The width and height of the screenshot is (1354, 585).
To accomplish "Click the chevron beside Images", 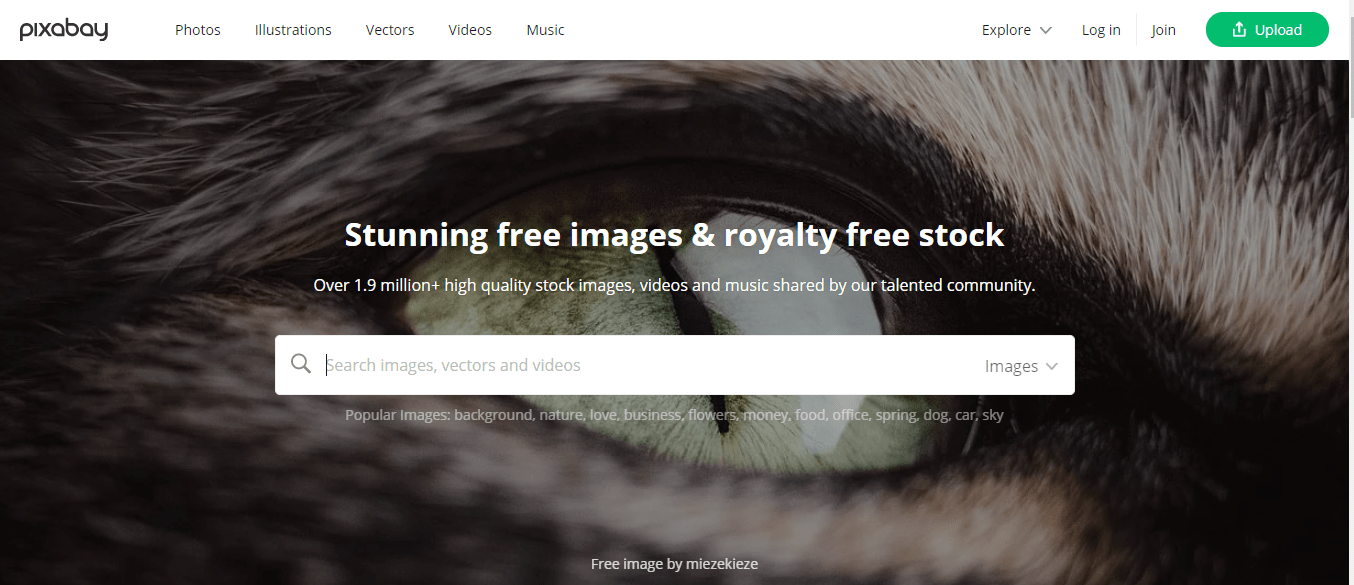I will pos(1051,366).
